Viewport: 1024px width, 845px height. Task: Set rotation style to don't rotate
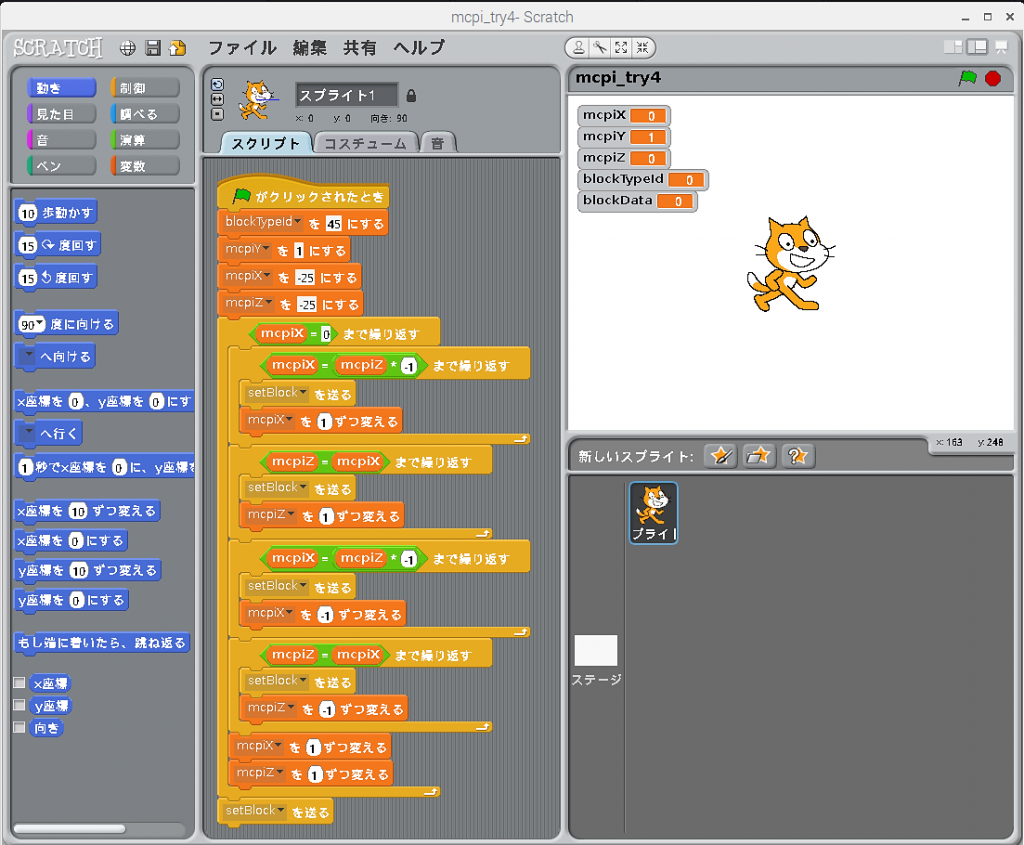pyautogui.click(x=217, y=114)
